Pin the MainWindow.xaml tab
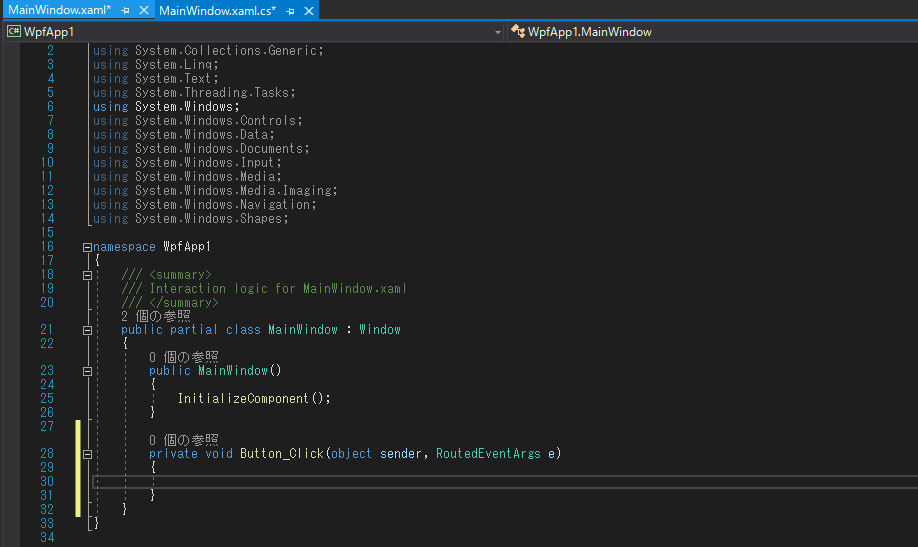The image size is (918, 547). point(125,11)
